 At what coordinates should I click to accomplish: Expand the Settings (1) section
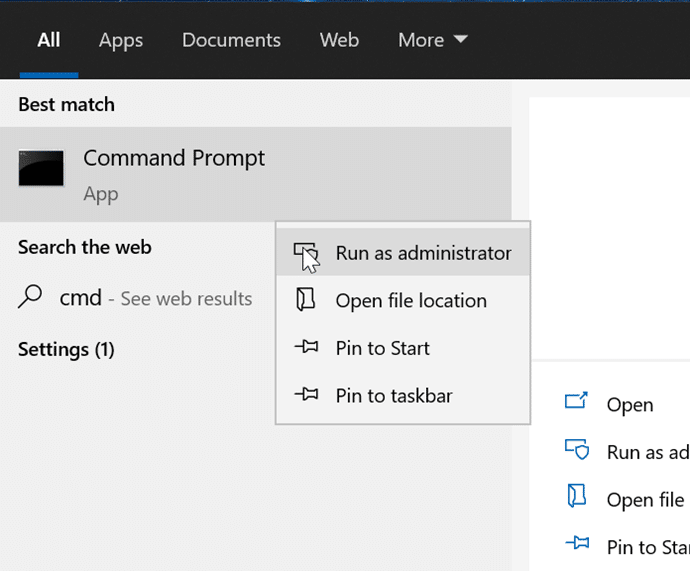(x=66, y=350)
